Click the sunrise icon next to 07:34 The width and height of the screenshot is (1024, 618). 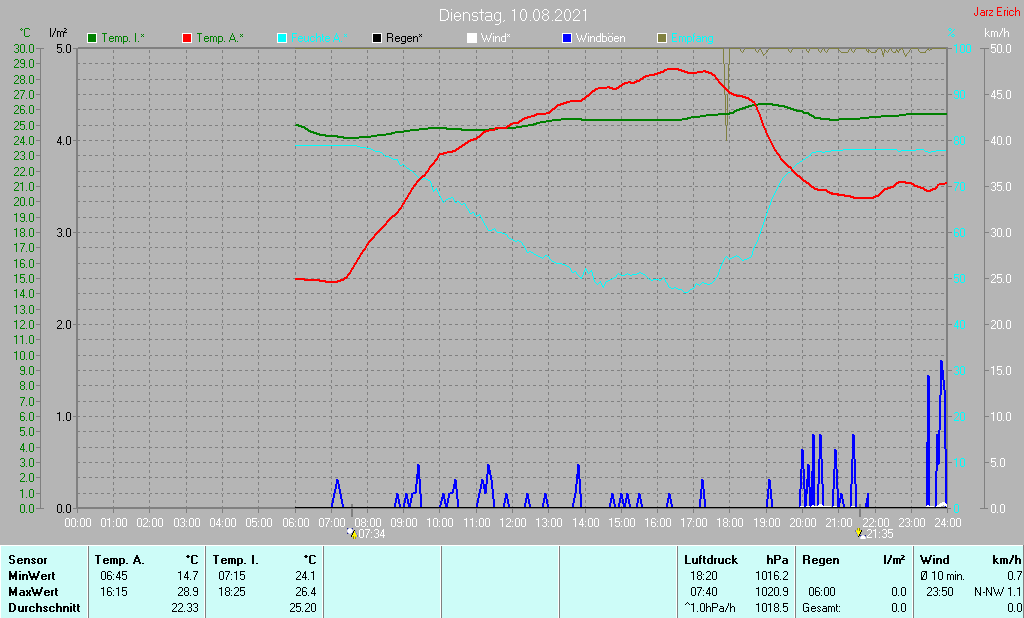[353, 533]
